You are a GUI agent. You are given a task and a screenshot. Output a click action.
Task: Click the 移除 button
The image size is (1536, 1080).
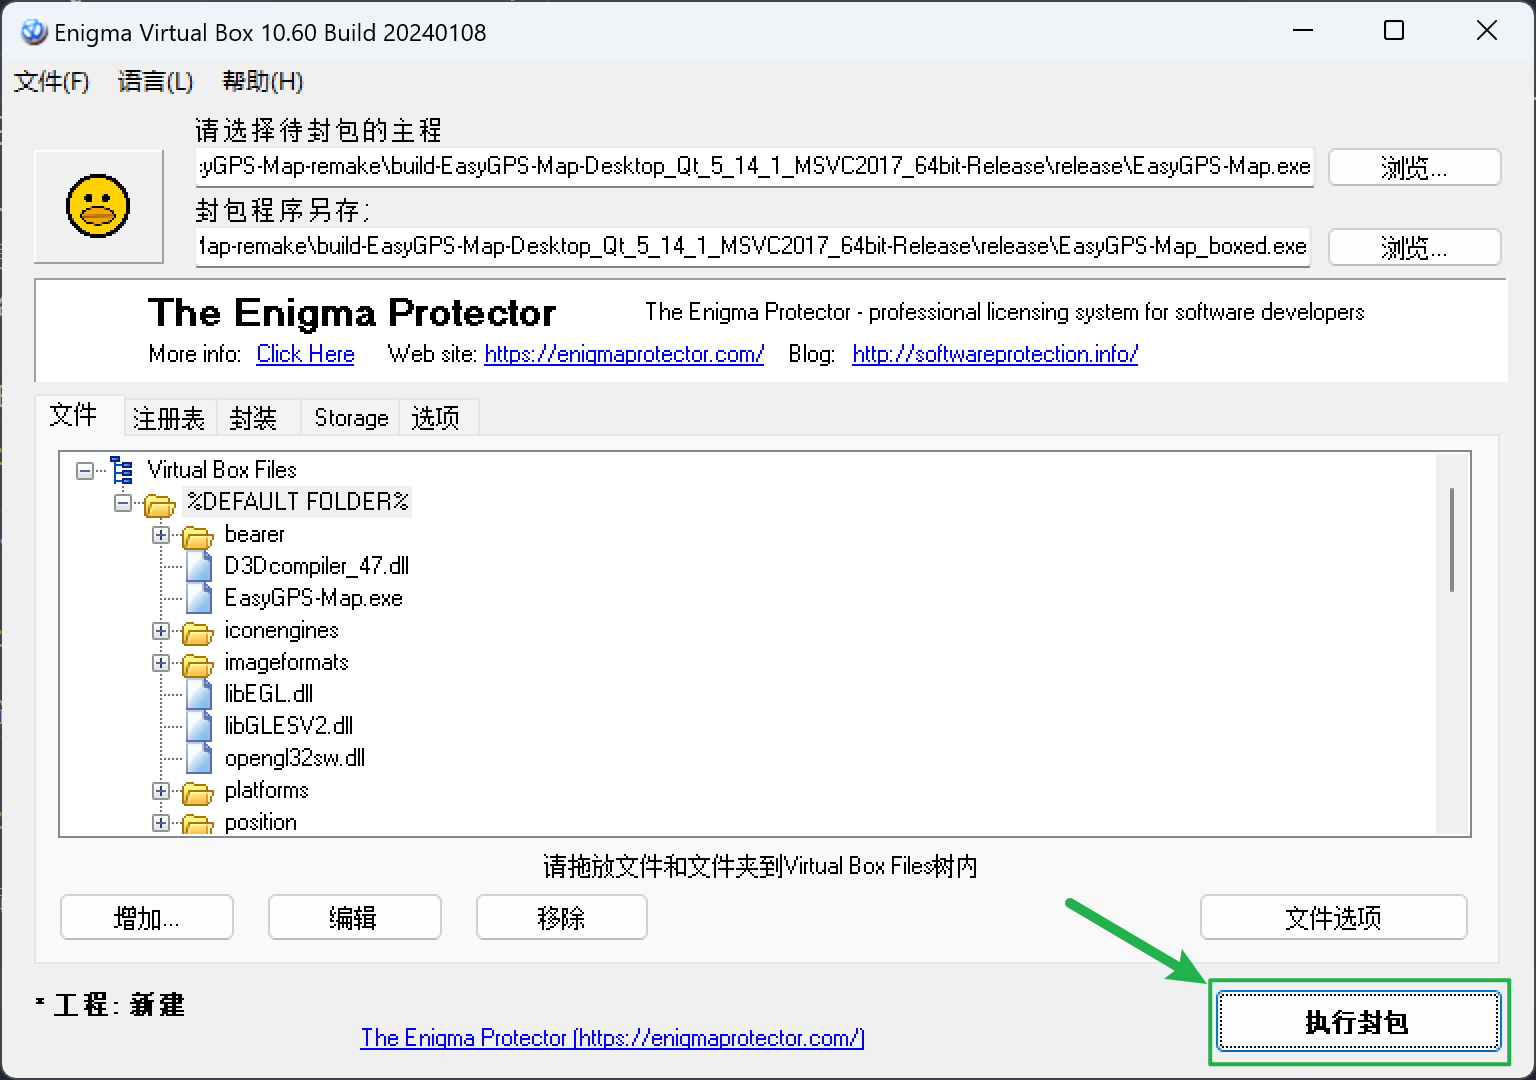562,917
